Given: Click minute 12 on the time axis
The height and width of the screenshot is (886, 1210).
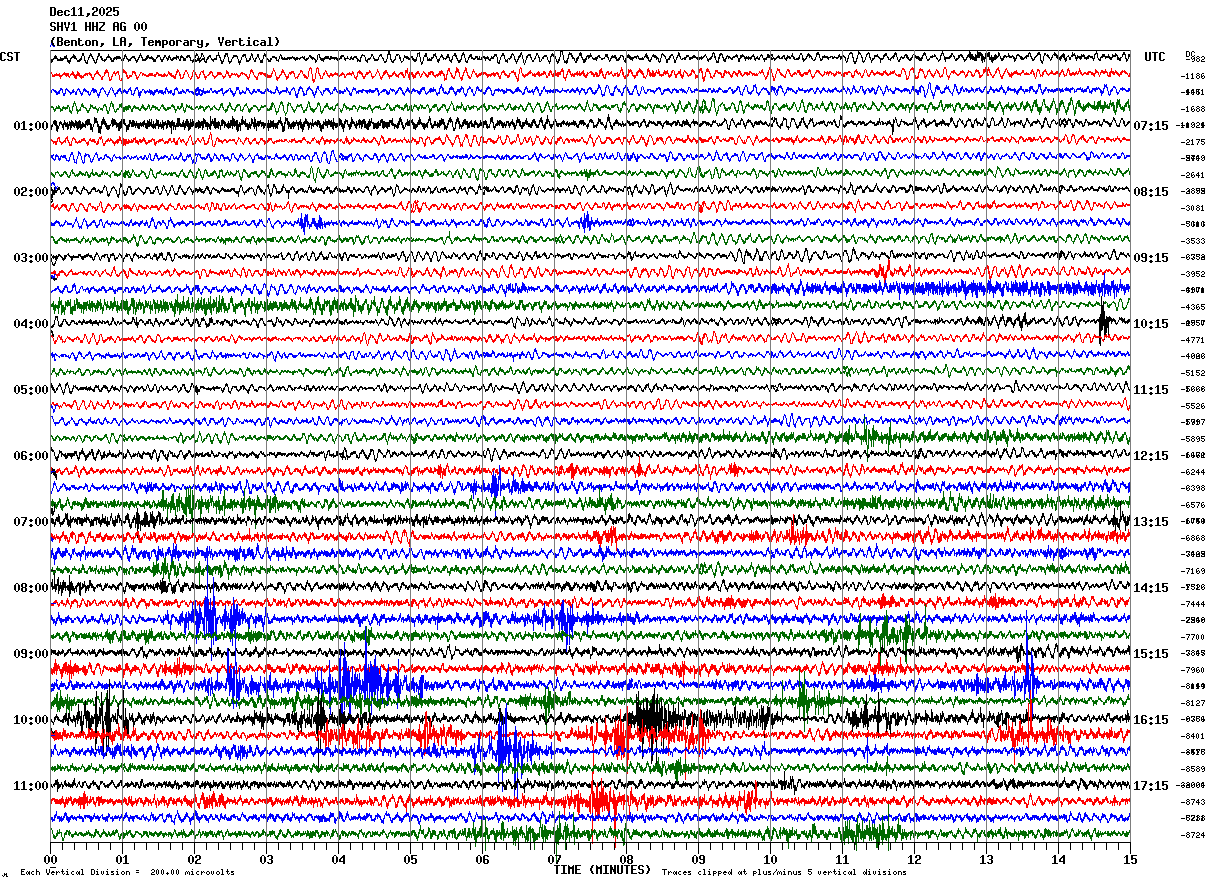Looking at the screenshot, I should [x=914, y=859].
